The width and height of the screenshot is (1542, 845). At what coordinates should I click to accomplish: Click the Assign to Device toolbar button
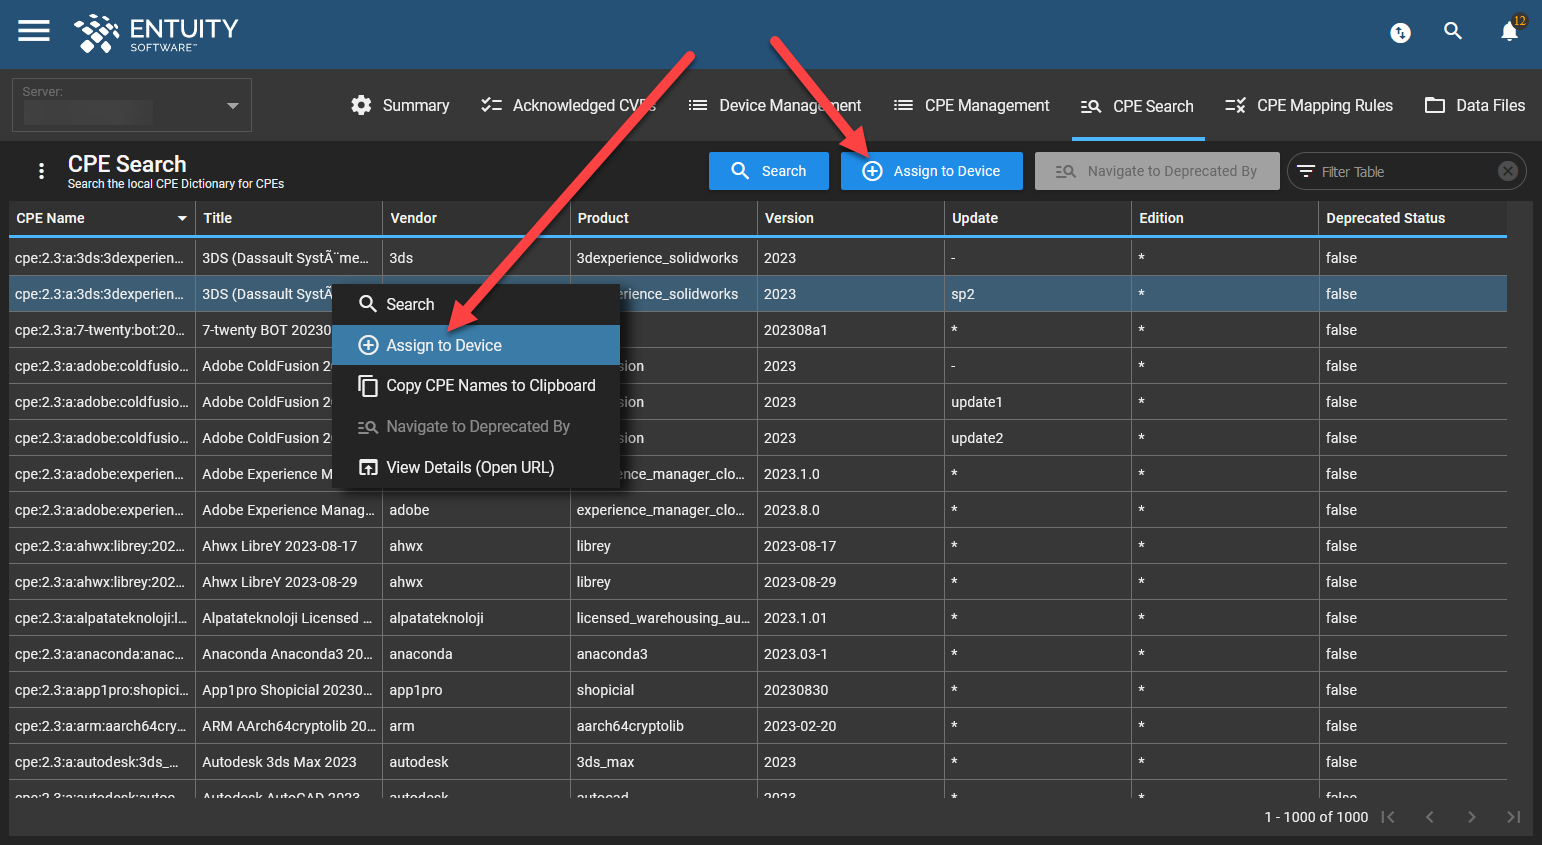coord(932,171)
